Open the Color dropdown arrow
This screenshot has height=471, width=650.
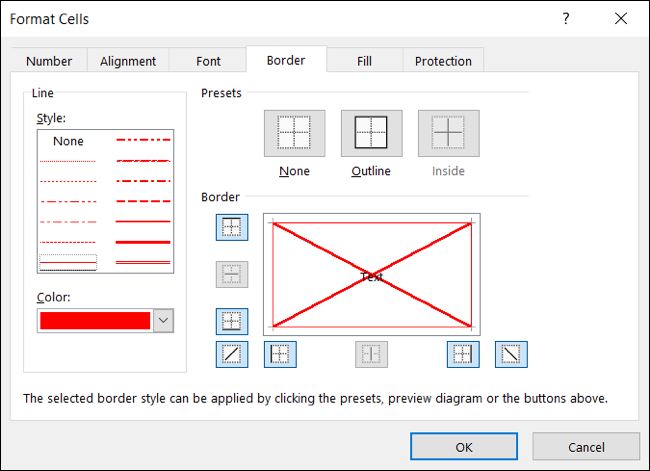click(x=164, y=320)
